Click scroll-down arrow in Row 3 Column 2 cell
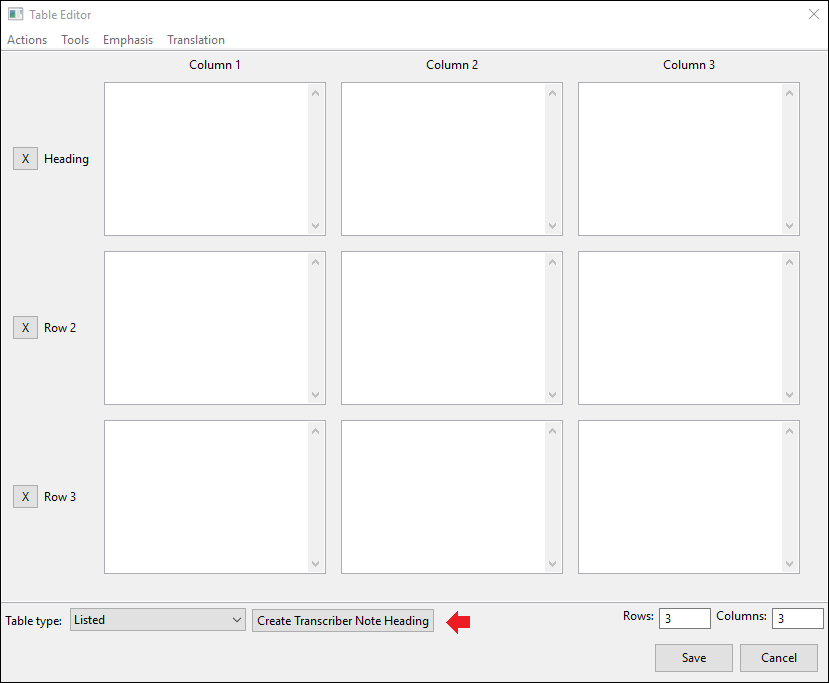The height and width of the screenshot is (683, 829). (x=552, y=564)
